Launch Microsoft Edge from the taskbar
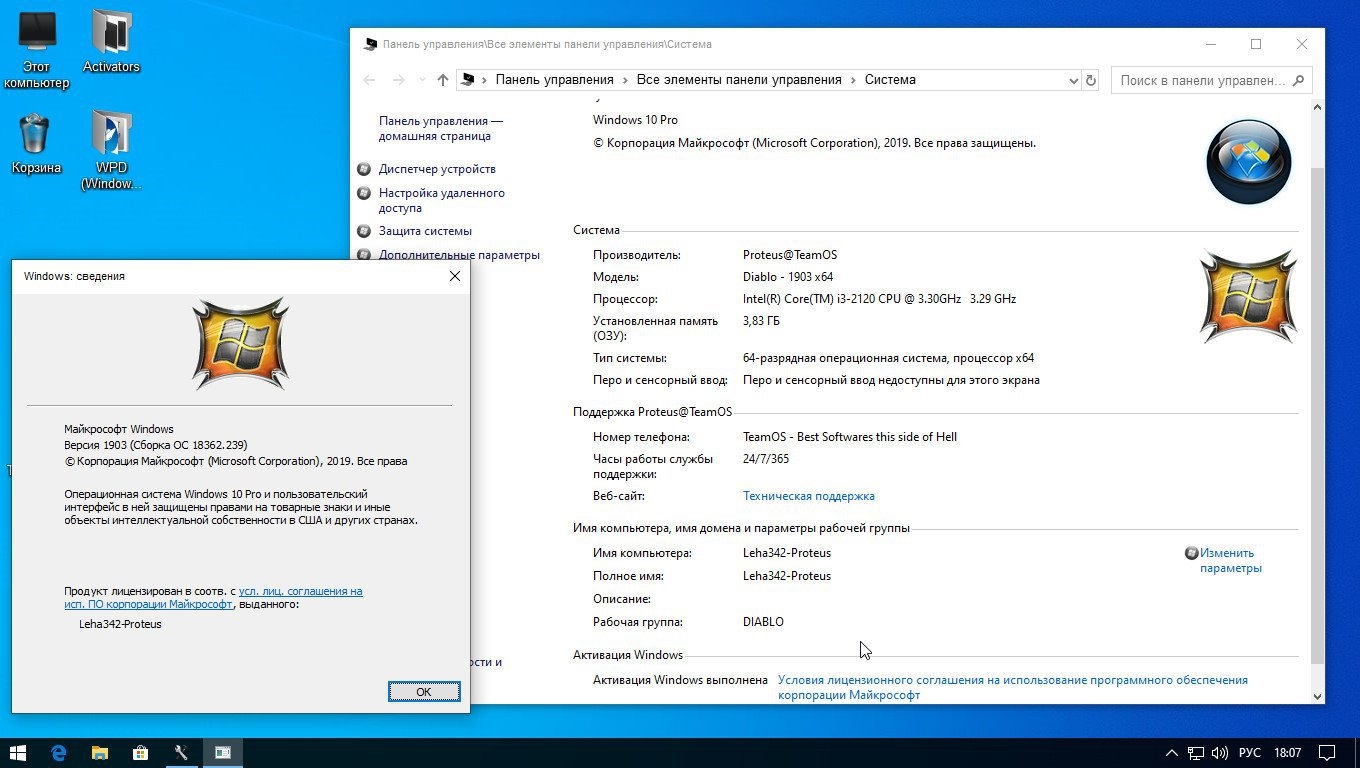Screen dimensions: 1360x768 [59, 753]
